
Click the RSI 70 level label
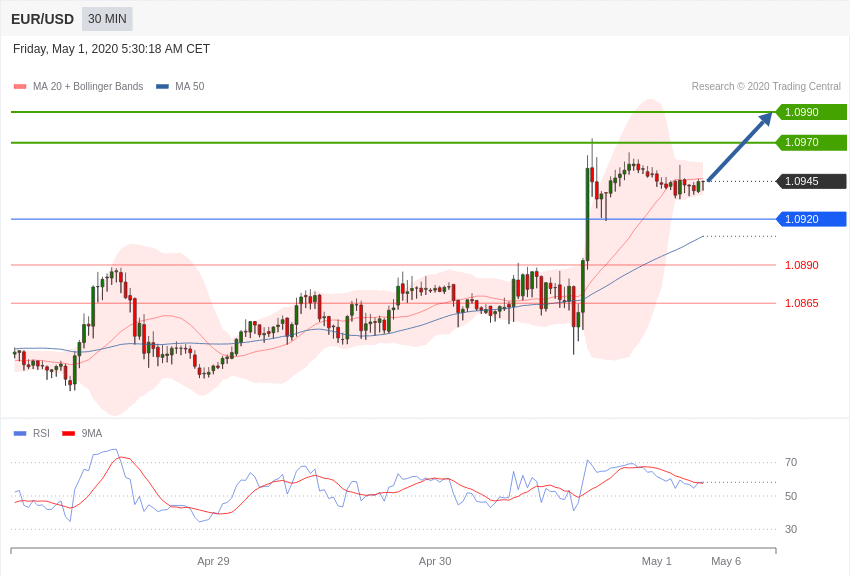pyautogui.click(x=791, y=463)
